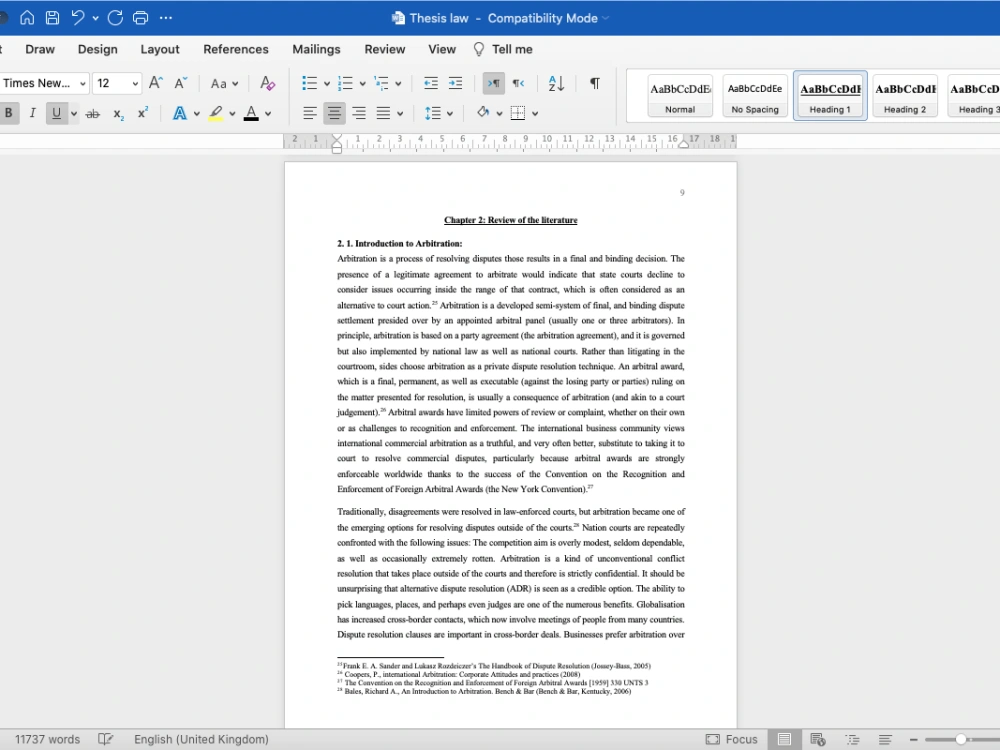Apply the Heading 1 style

[830, 96]
